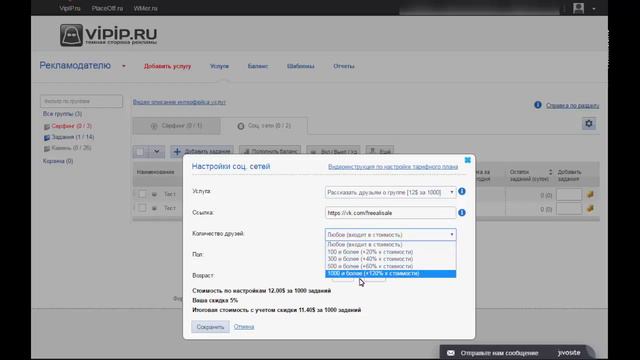Expand the select-all checkbox dropdown arrow
Viewport: 640px width, 360px height.
pyautogui.click(x=156, y=152)
